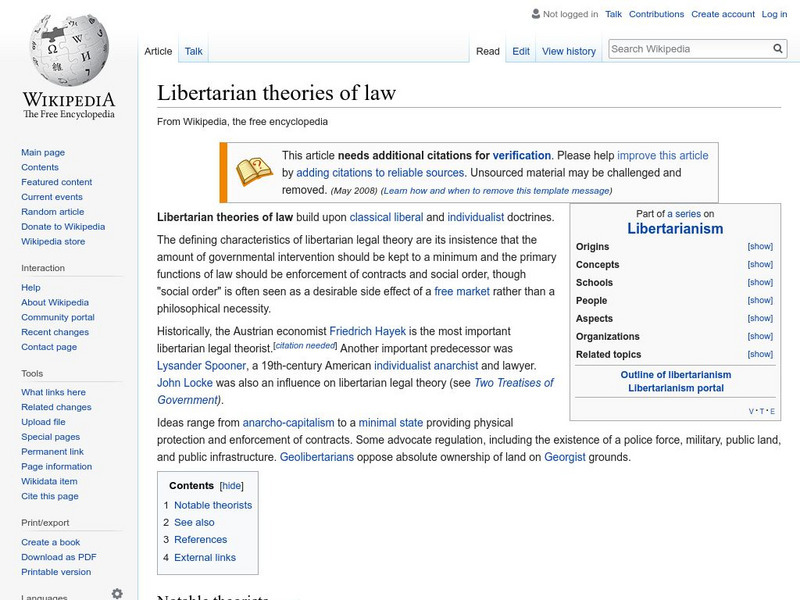The width and height of the screenshot is (800, 600).
Task: Open the Libertarianism series title link
Action: click(x=675, y=229)
